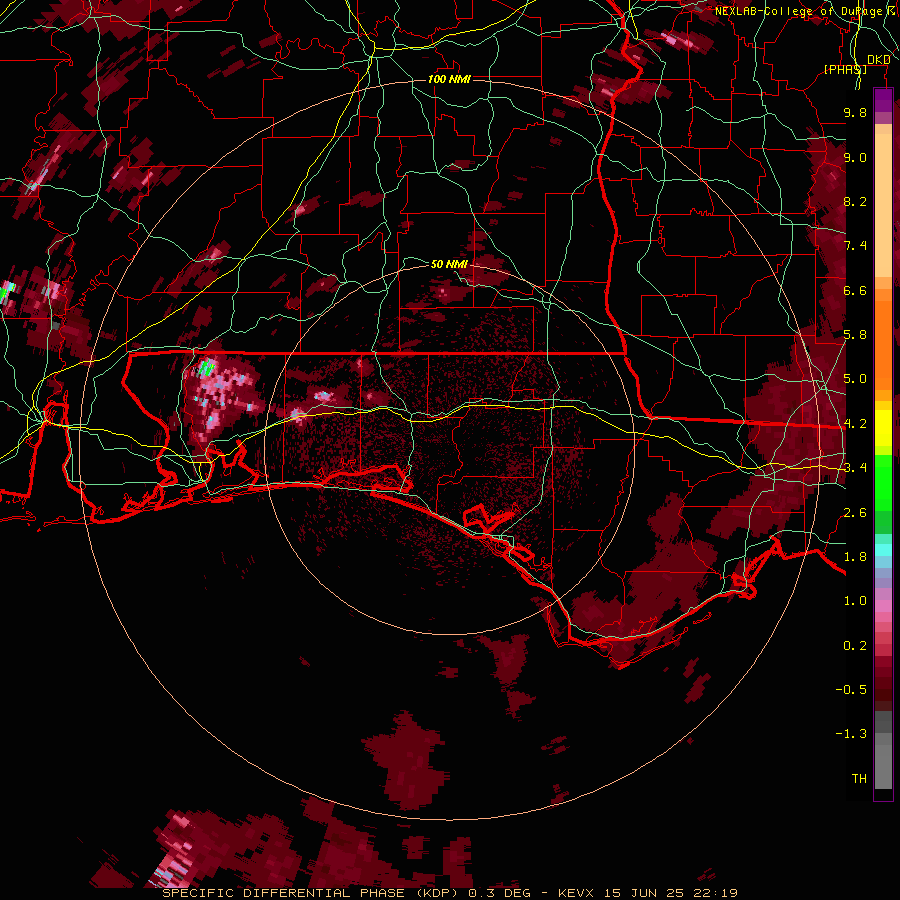900x900 pixels.
Task: Click the 100 NMI range ring label
Action: tap(449, 79)
